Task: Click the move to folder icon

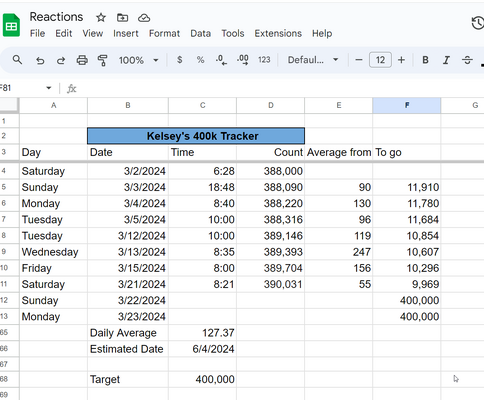Action: (122, 17)
